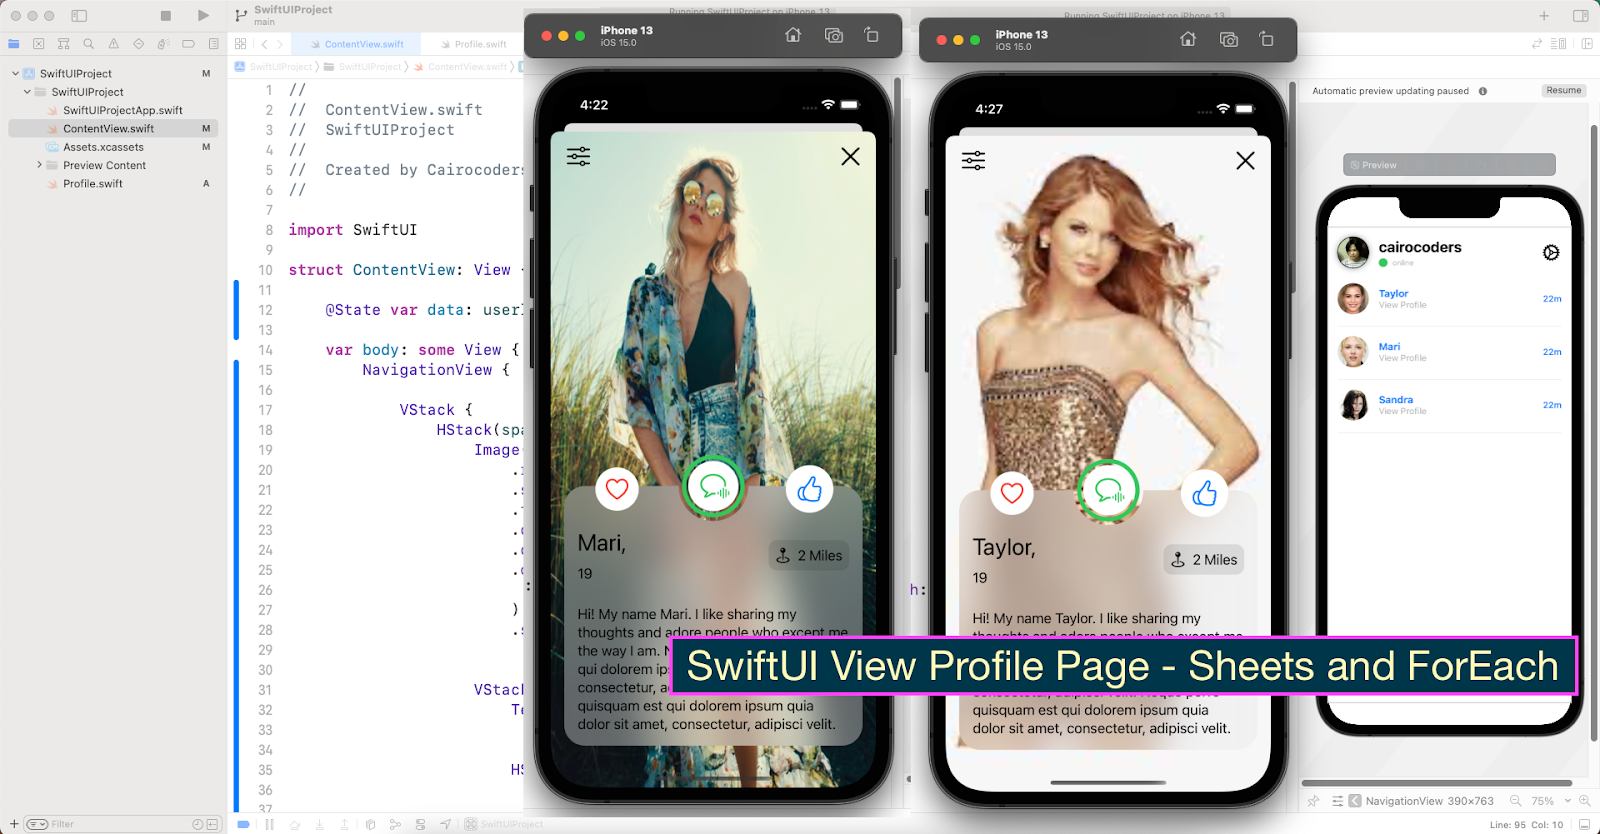
Task: Click ContentView.swift in jump bar
Action: pos(461,67)
